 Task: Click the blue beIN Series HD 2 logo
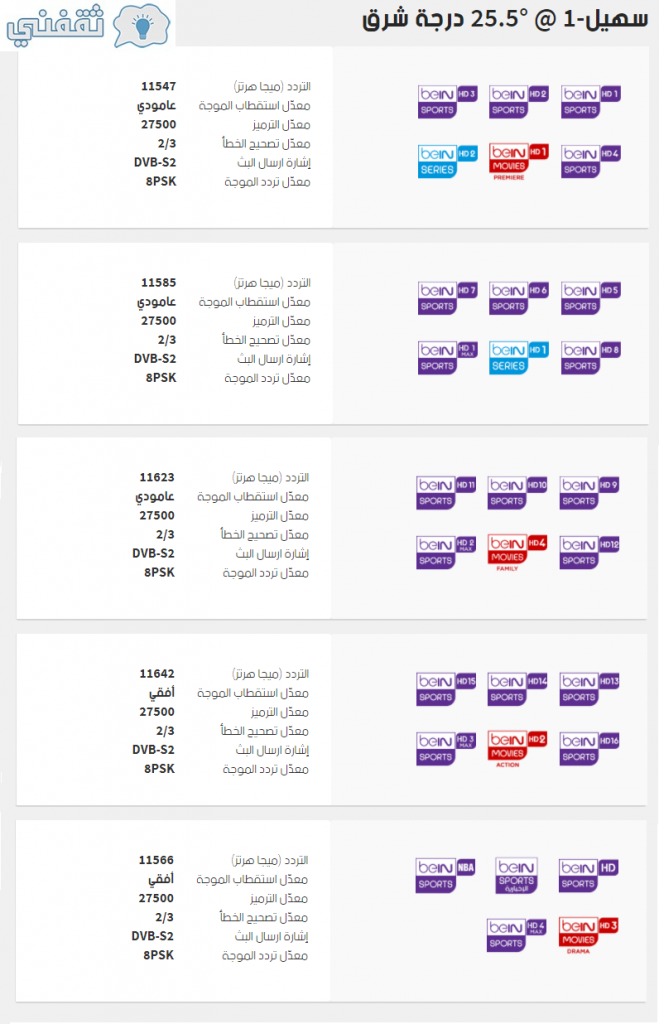click(x=447, y=161)
